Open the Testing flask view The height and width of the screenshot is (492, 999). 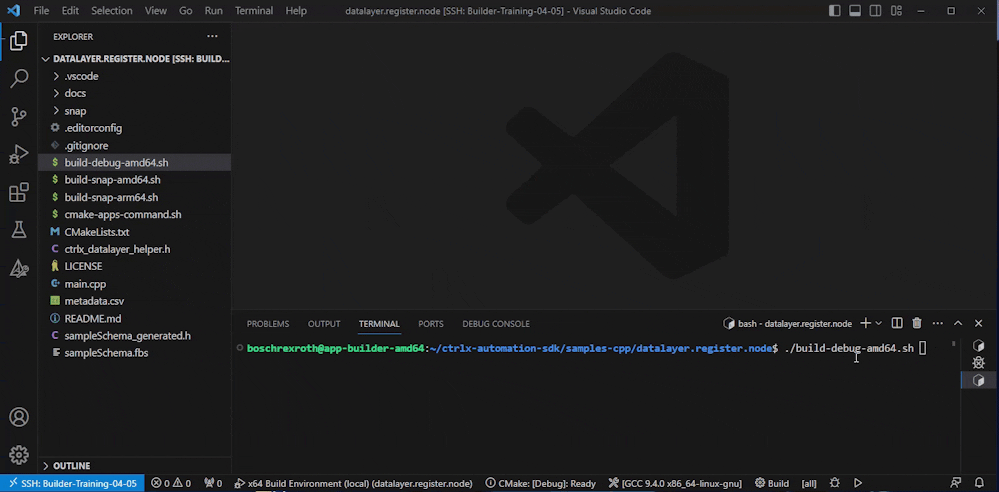click(x=18, y=230)
